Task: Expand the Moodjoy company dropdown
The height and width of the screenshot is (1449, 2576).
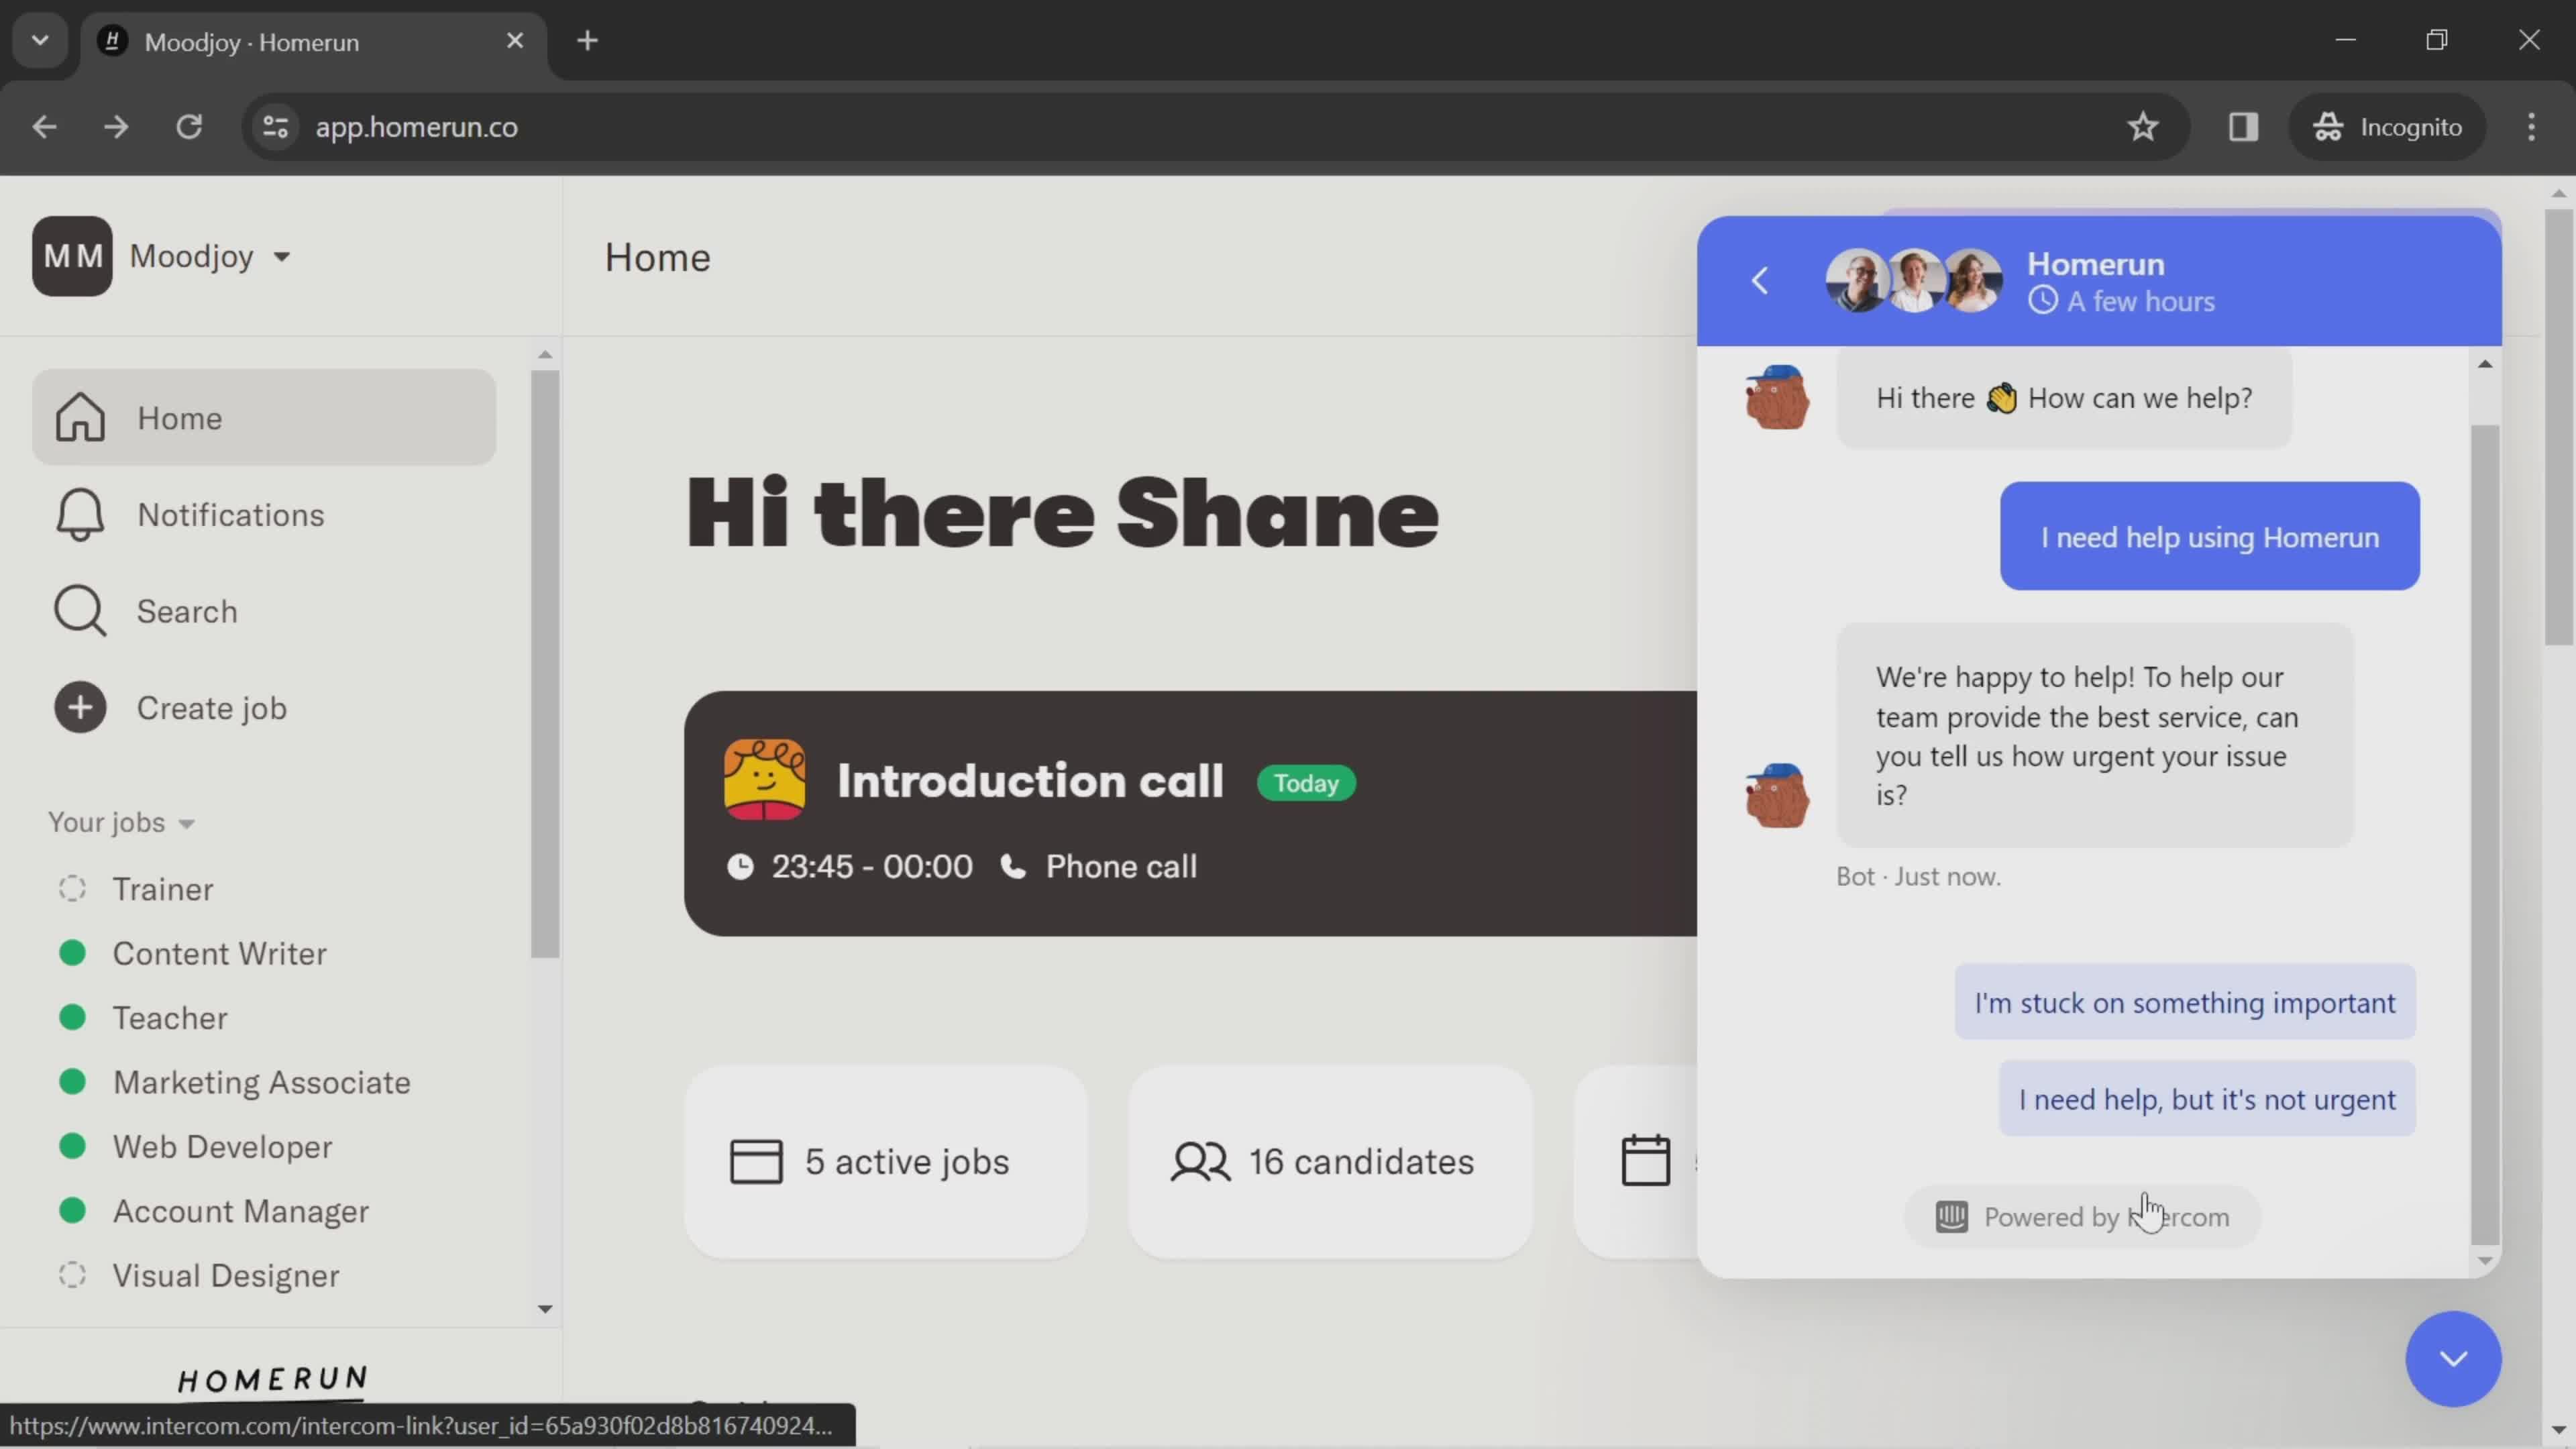Action: [282, 257]
